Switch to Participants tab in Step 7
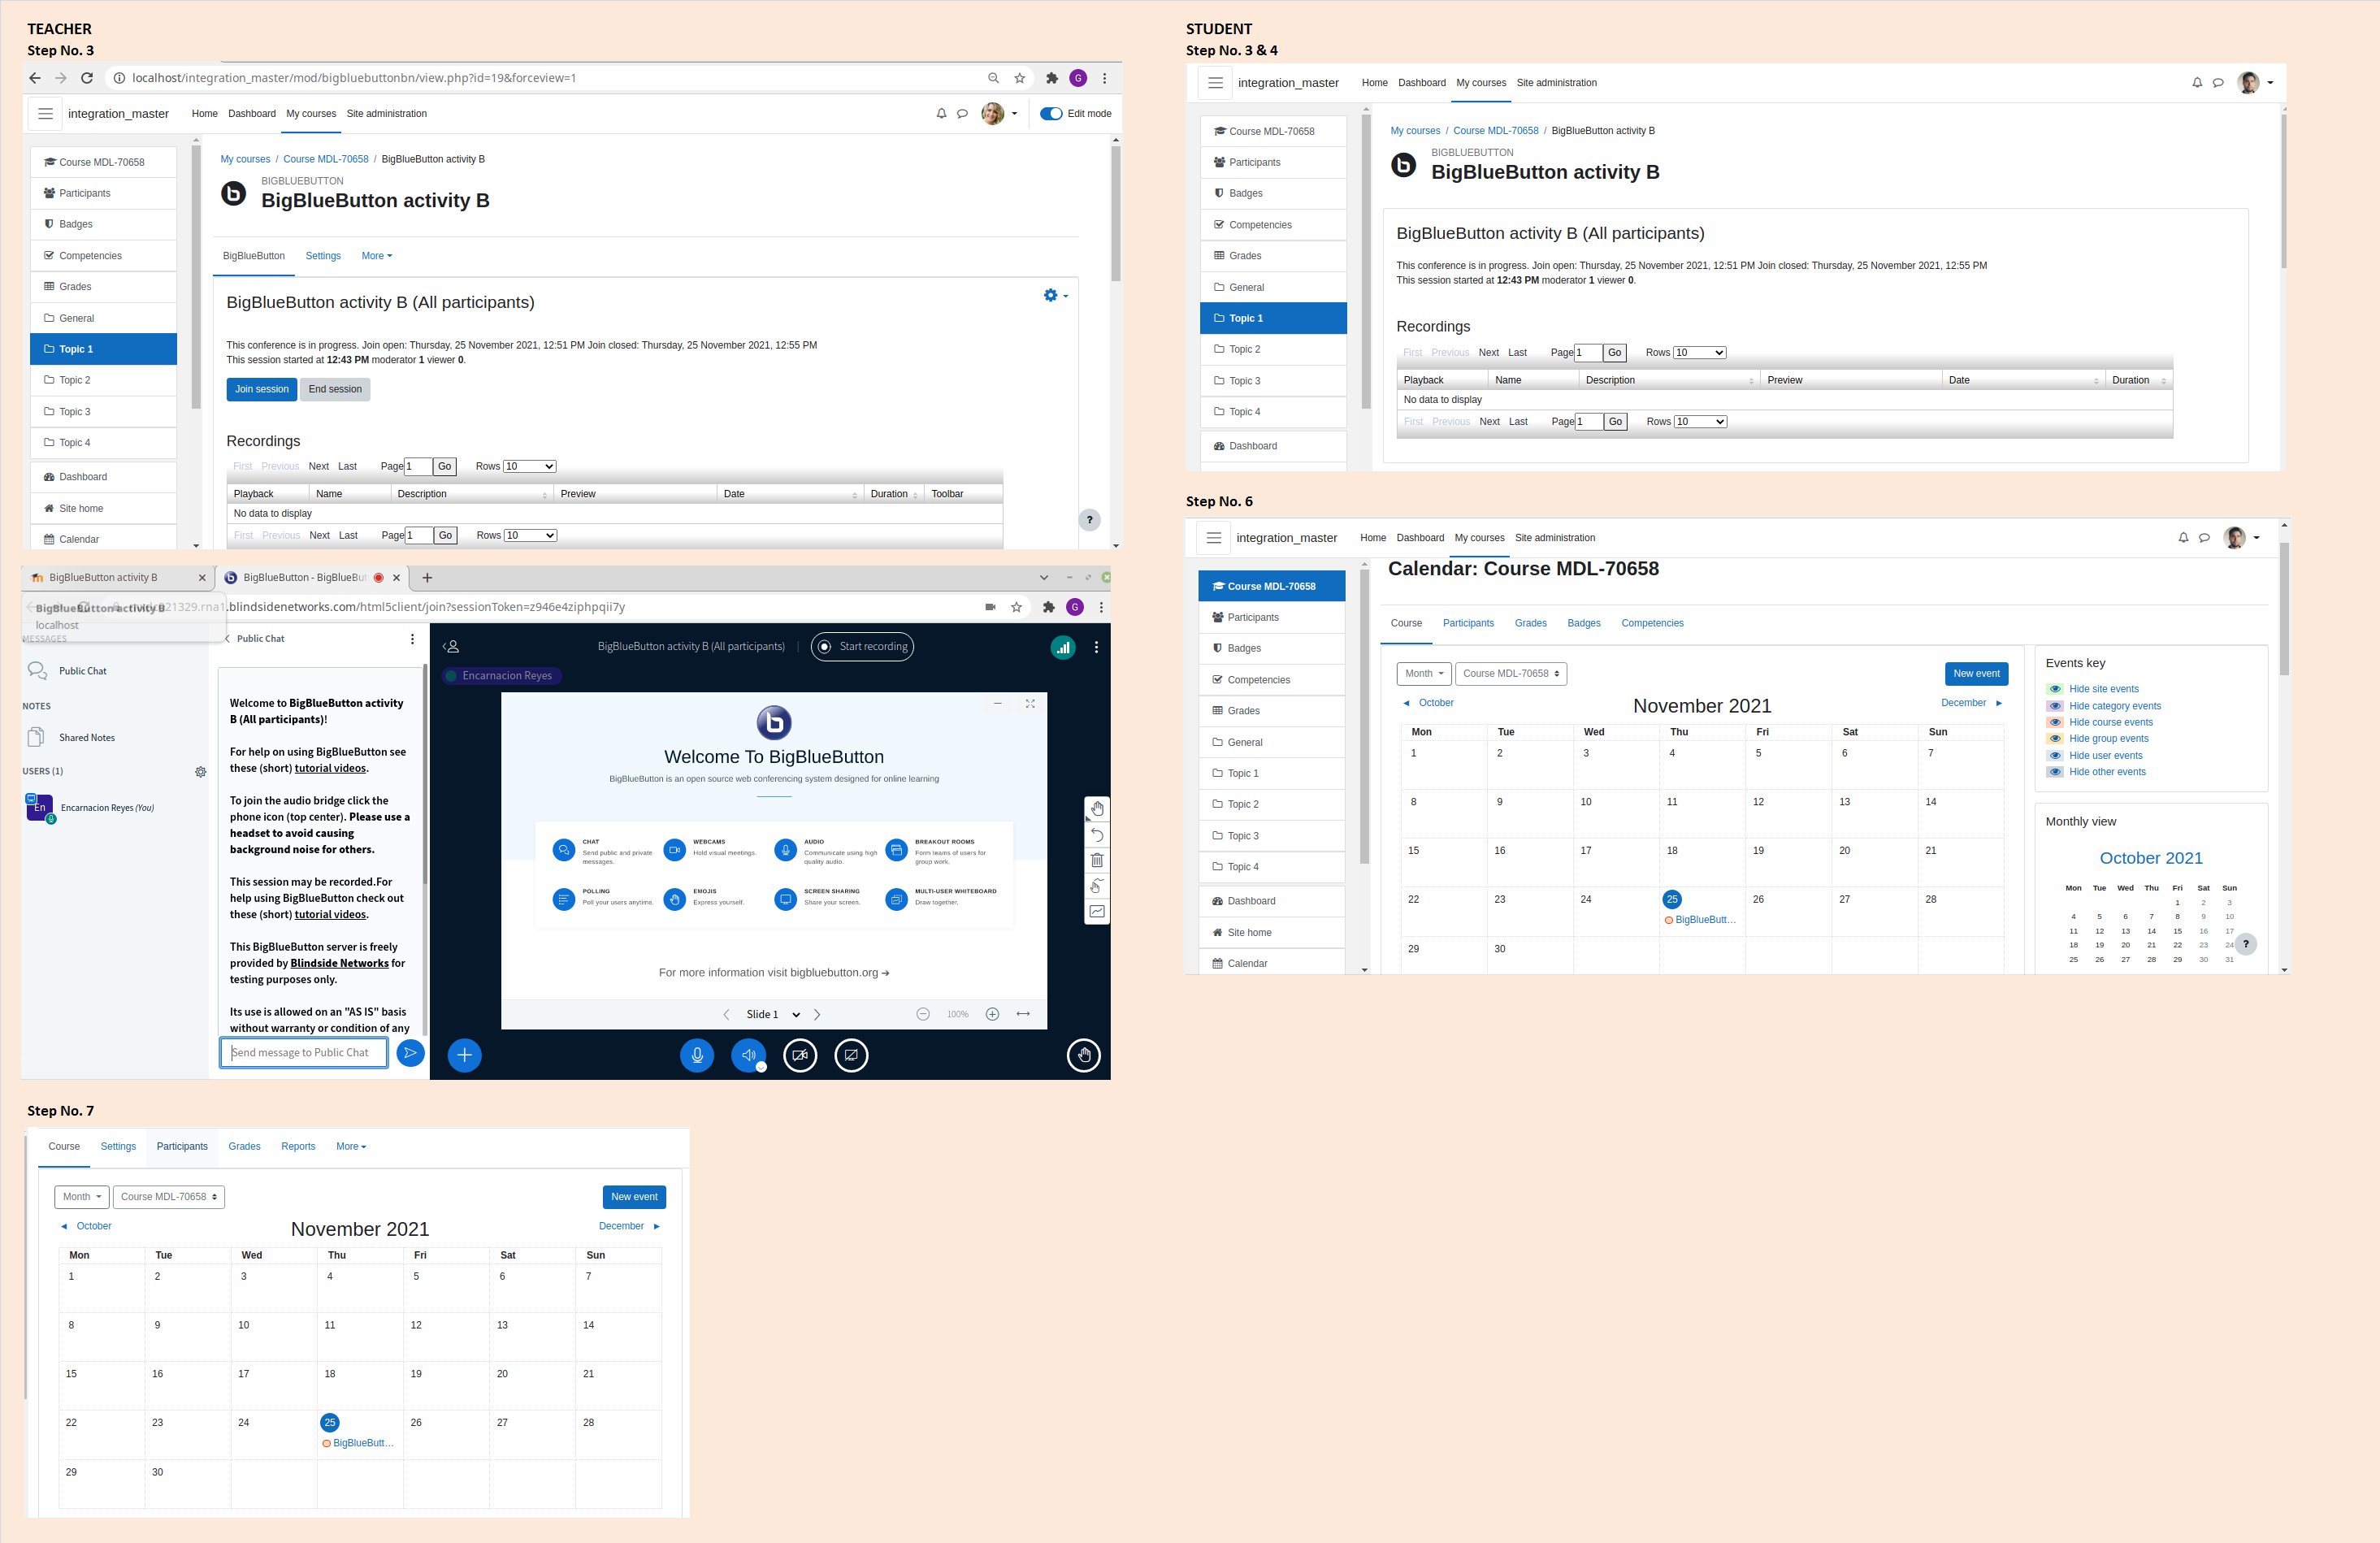2380x1543 pixels. 182,1147
